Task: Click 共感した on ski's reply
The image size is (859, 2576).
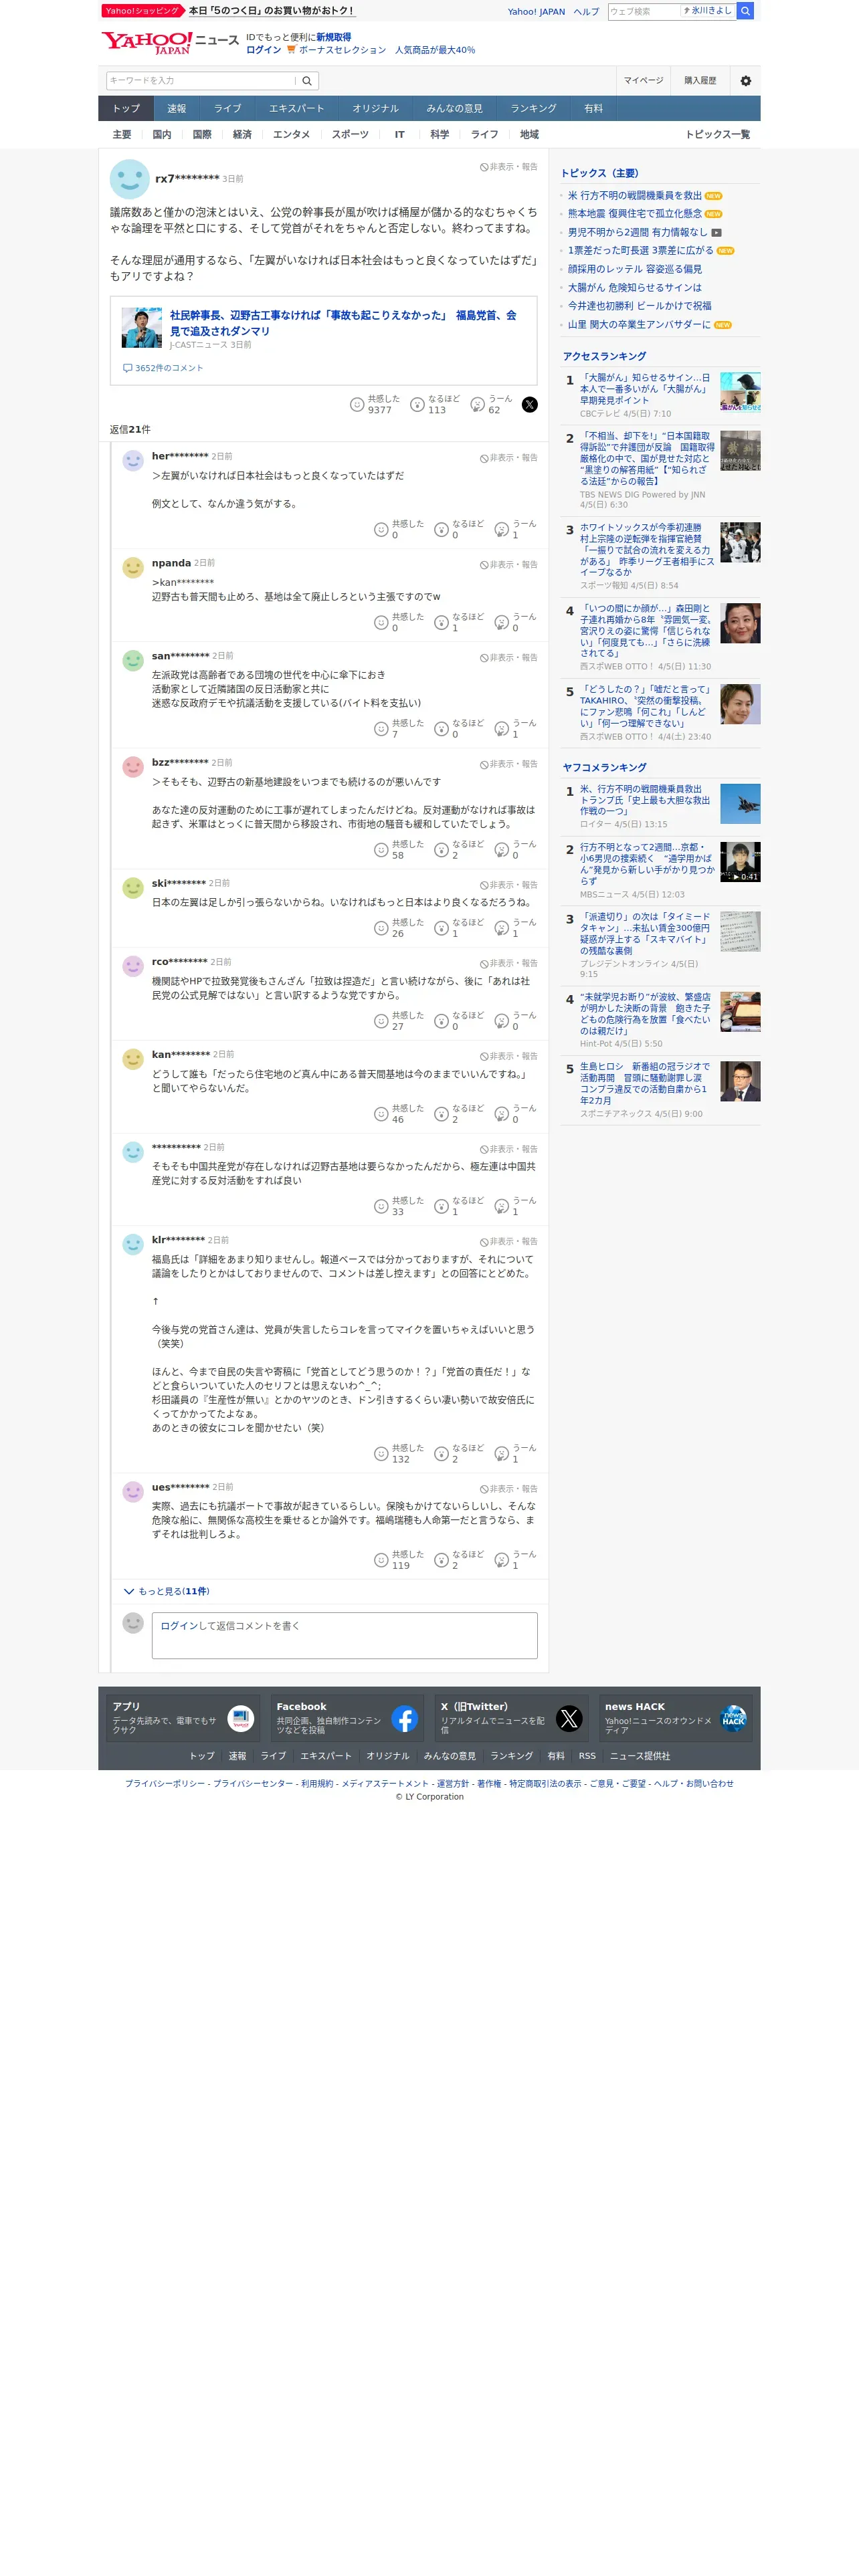Action: (x=398, y=927)
